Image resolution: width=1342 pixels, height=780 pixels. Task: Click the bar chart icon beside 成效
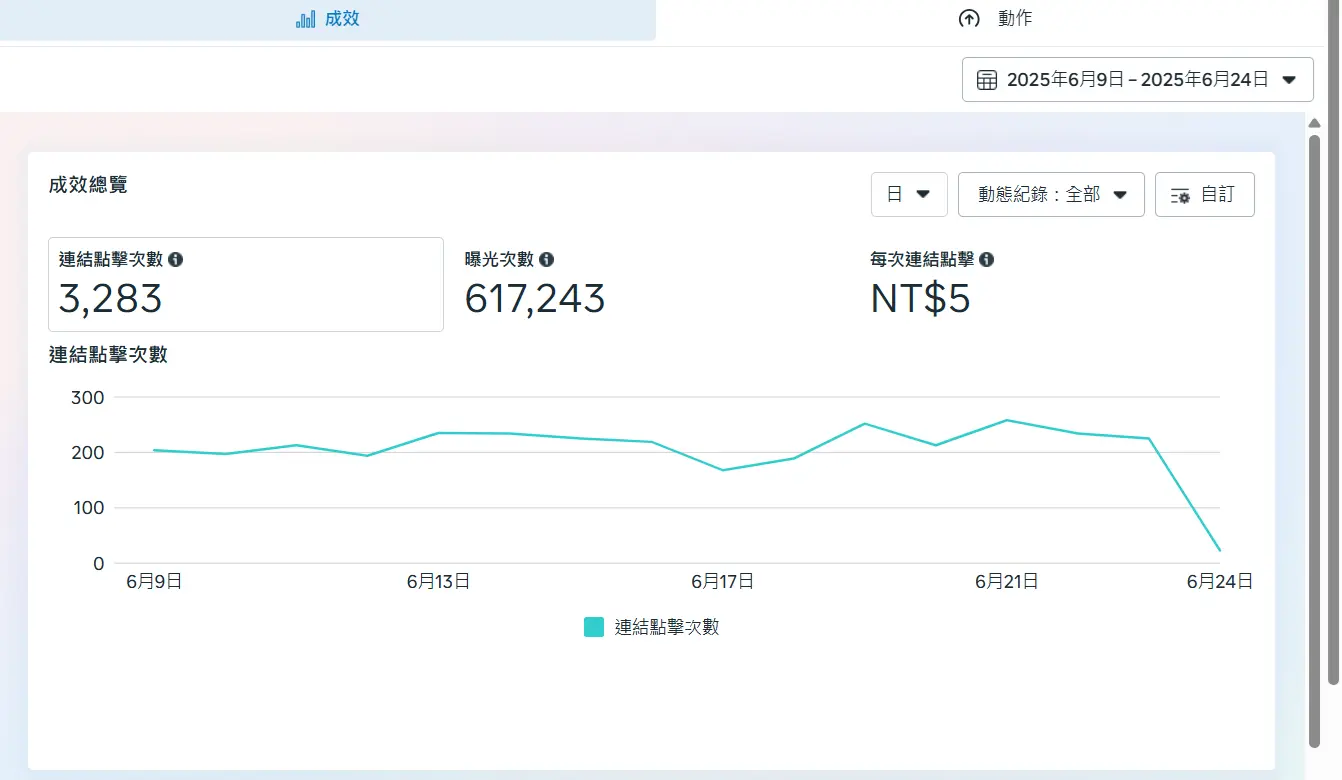pos(305,19)
